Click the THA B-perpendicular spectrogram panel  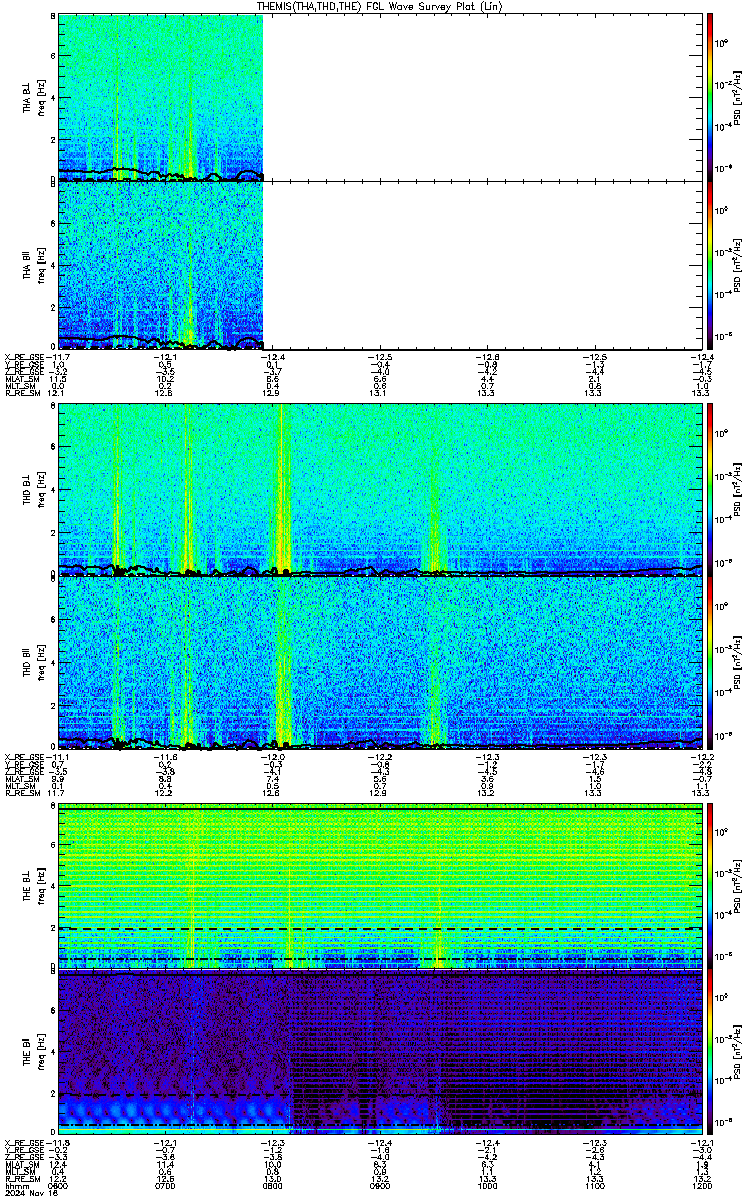coord(380,97)
